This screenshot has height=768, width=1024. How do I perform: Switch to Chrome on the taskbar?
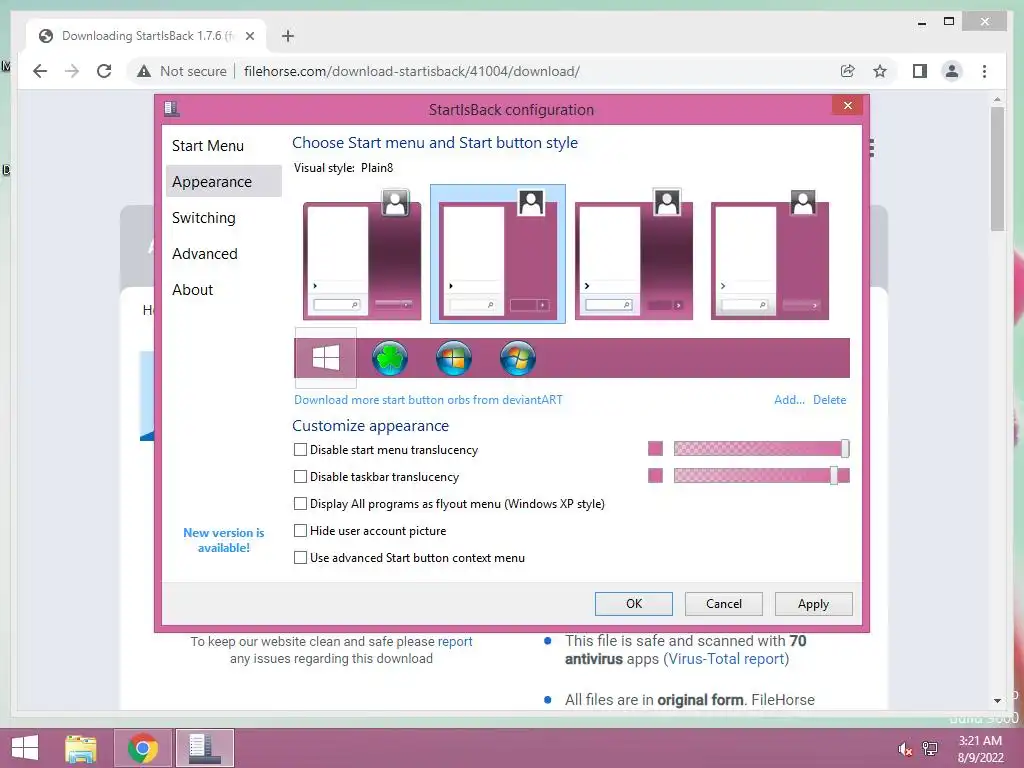(x=143, y=748)
